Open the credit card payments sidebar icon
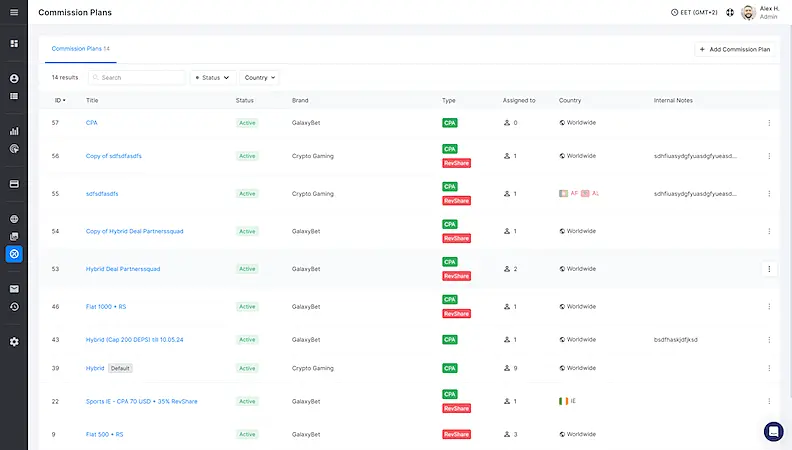 point(14,184)
